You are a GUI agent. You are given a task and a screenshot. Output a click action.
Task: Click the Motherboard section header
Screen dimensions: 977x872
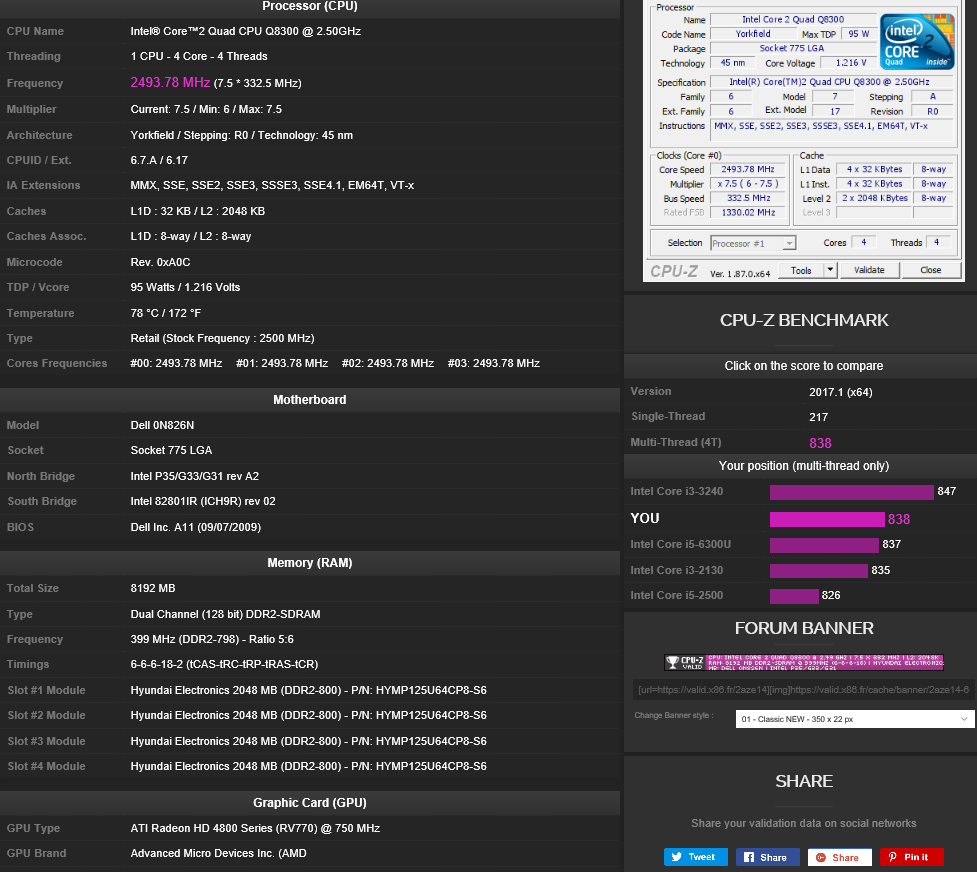310,400
